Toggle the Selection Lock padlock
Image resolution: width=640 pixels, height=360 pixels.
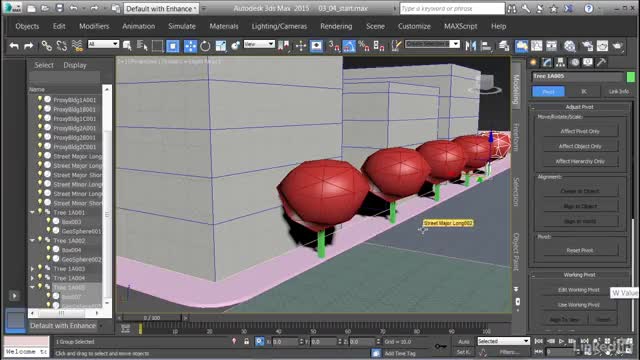(x=246, y=341)
